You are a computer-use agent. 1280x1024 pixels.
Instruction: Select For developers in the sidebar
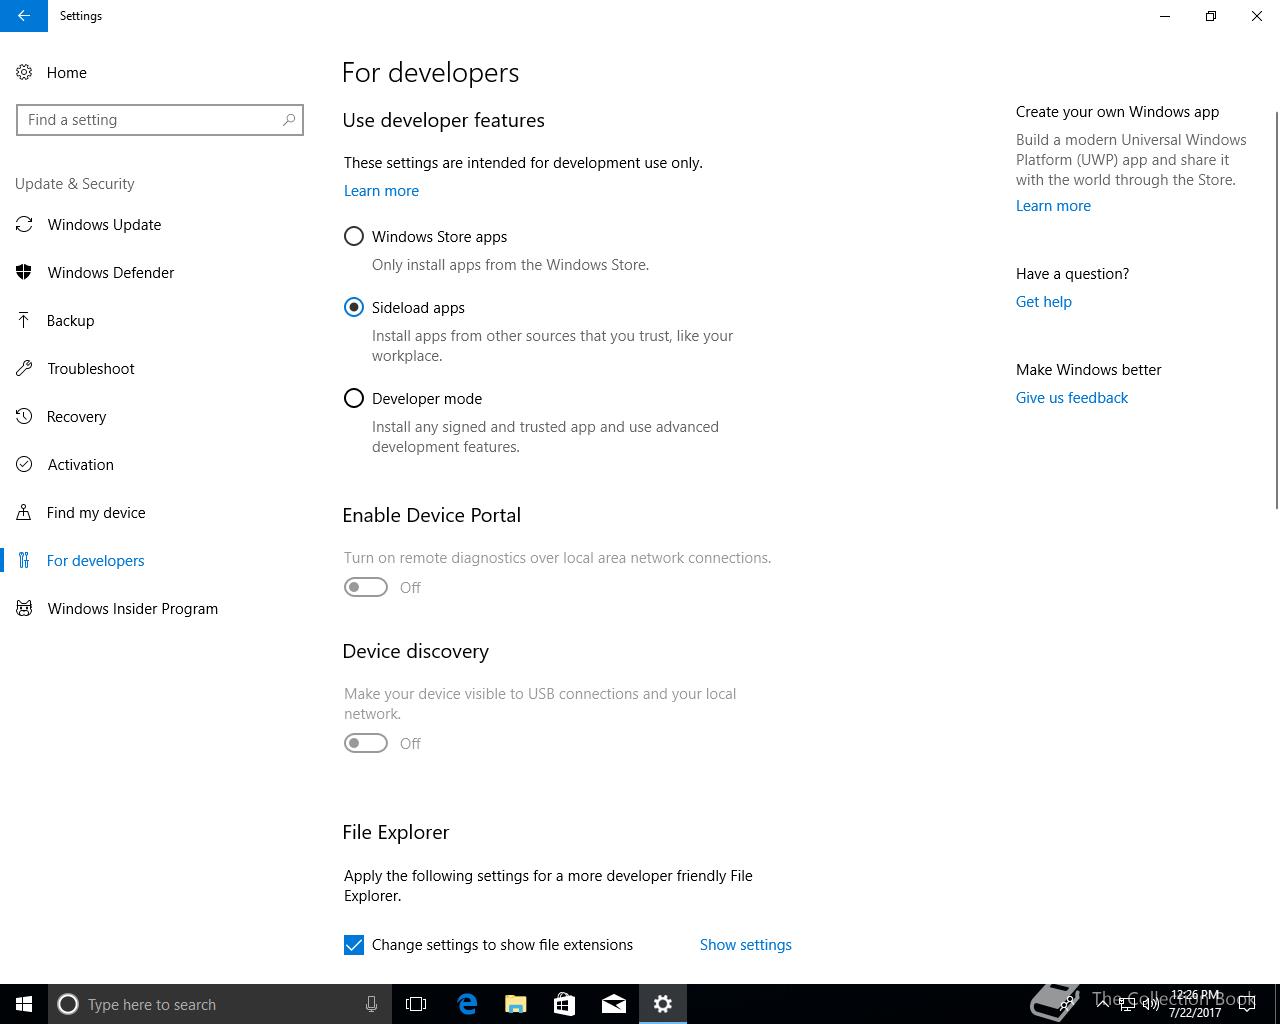point(95,561)
